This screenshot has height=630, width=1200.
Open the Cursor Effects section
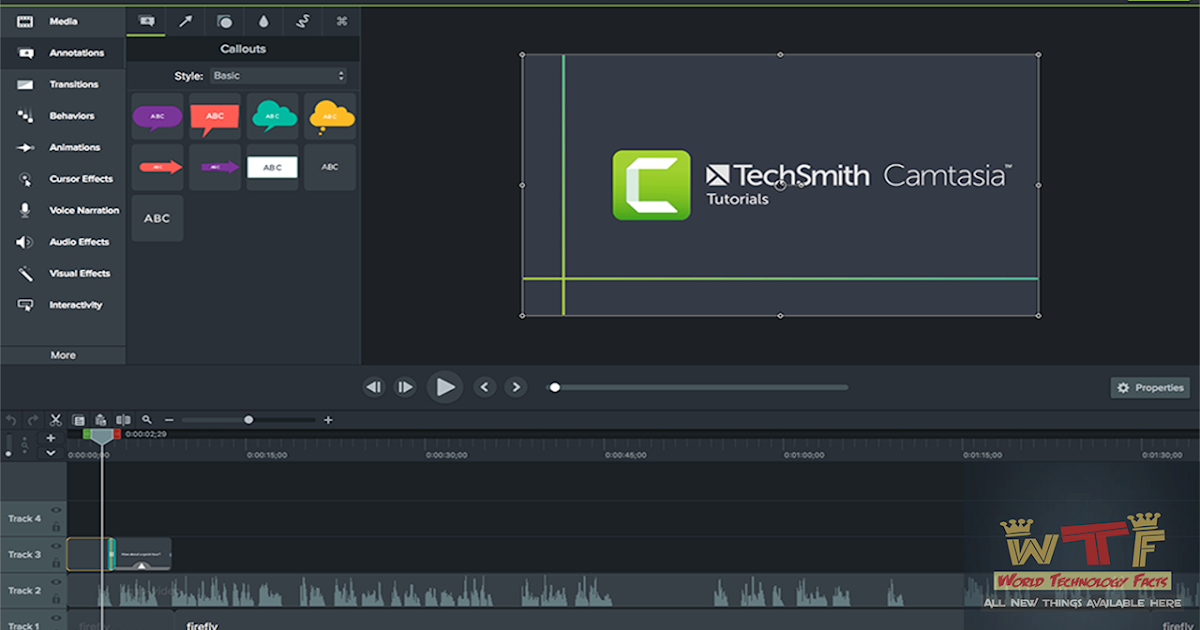point(62,179)
